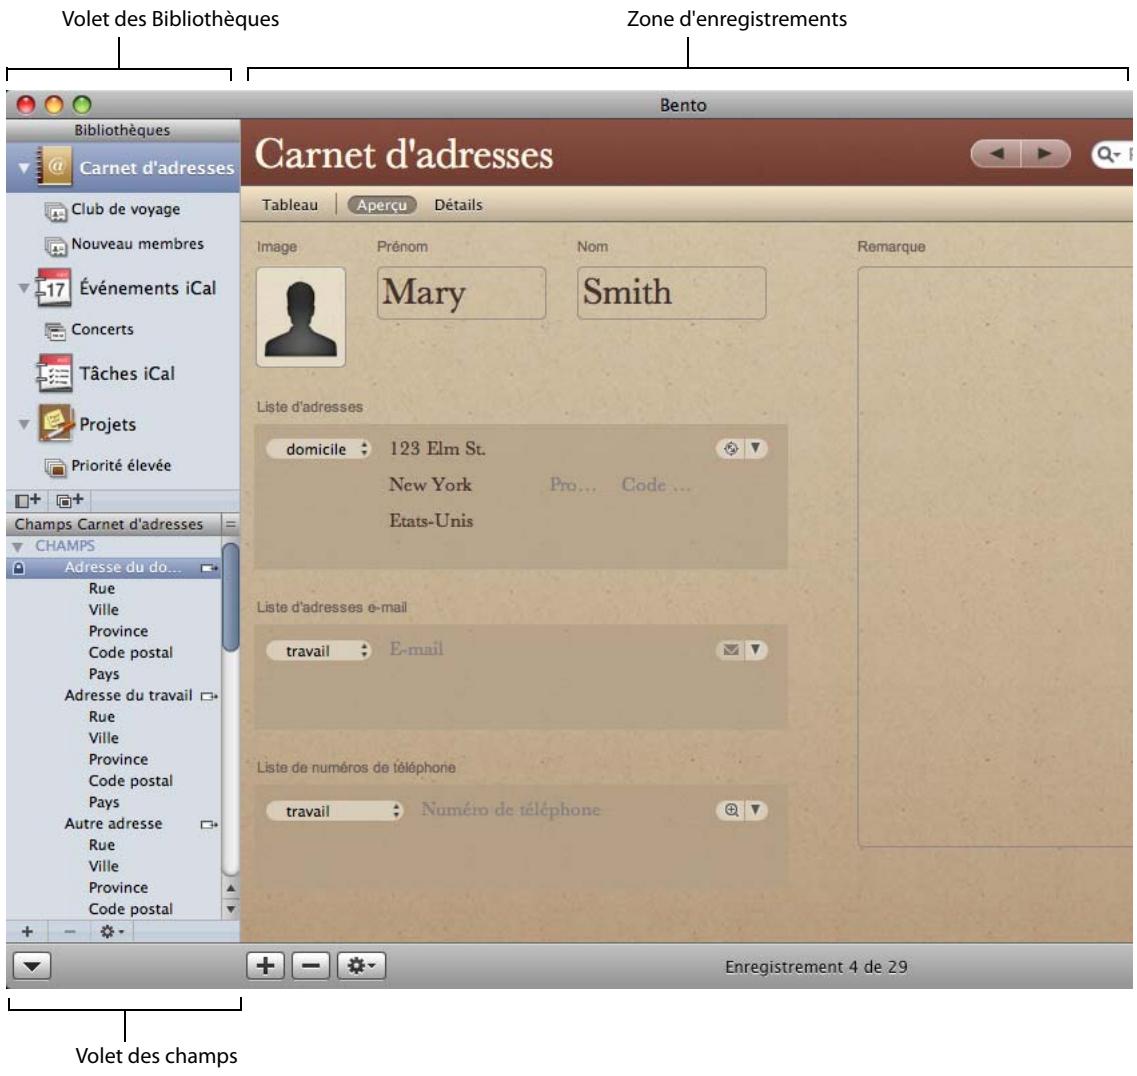Collapse the CHAMPS section
This screenshot has height=1076, width=1137.
[18, 546]
